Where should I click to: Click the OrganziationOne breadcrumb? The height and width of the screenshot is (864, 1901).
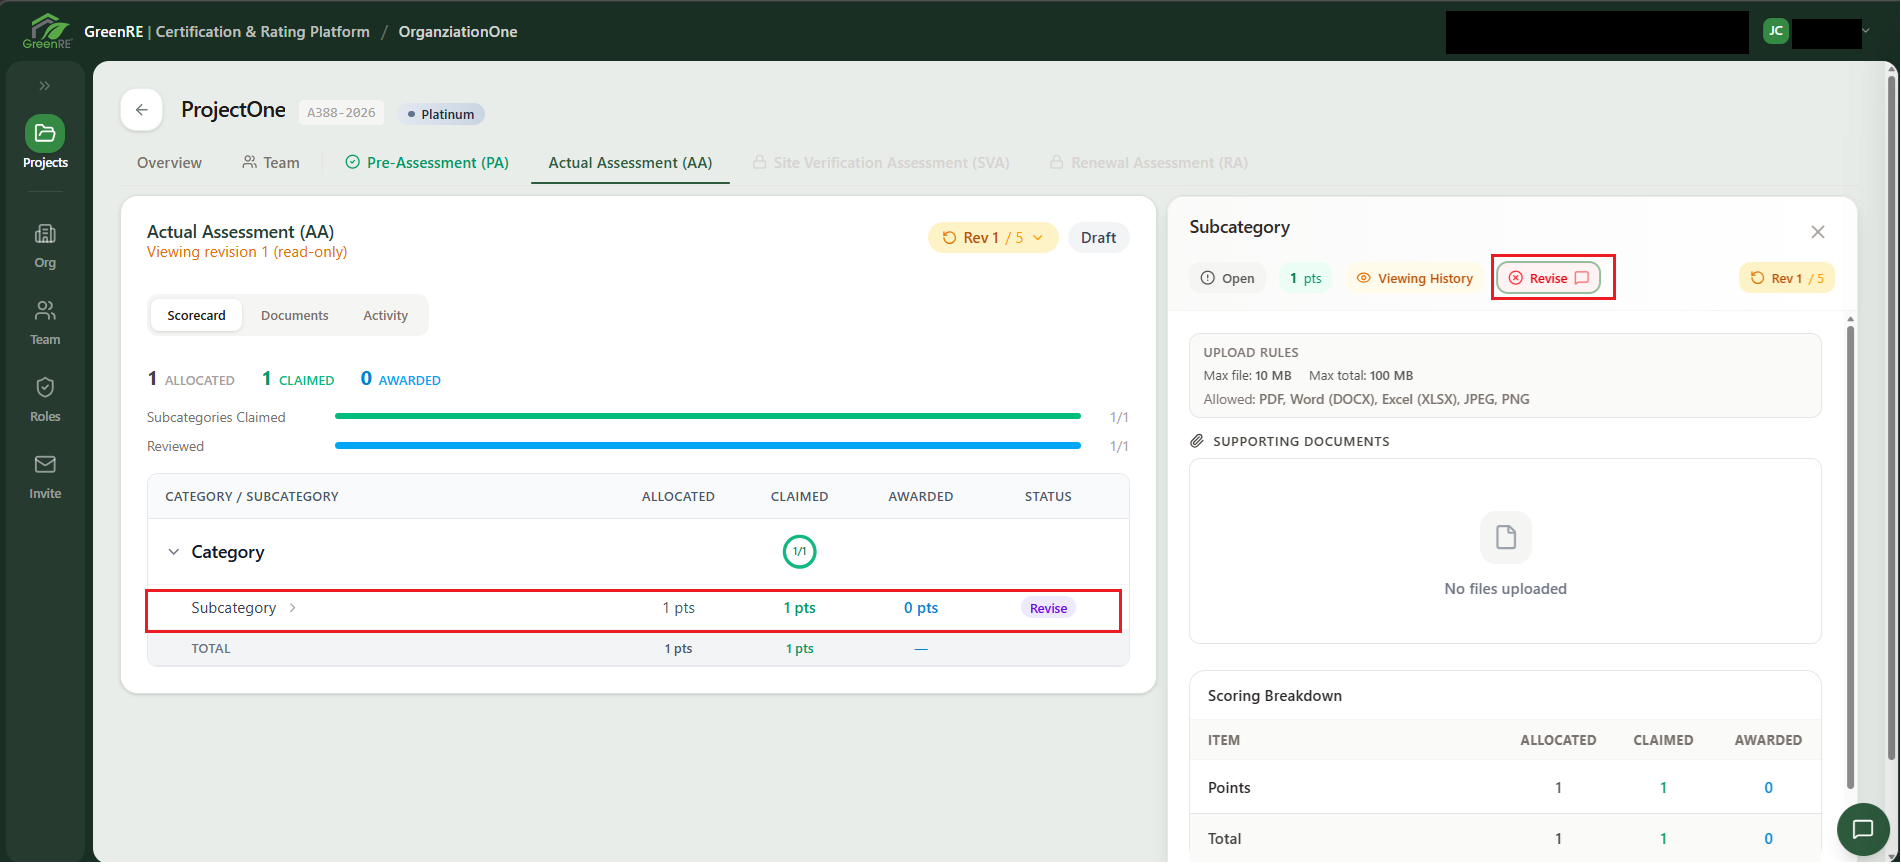(x=458, y=32)
